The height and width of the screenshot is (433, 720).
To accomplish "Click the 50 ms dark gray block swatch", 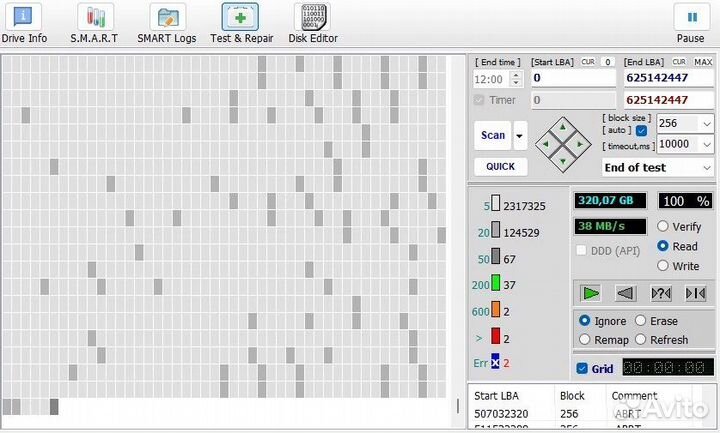I will pos(495,256).
